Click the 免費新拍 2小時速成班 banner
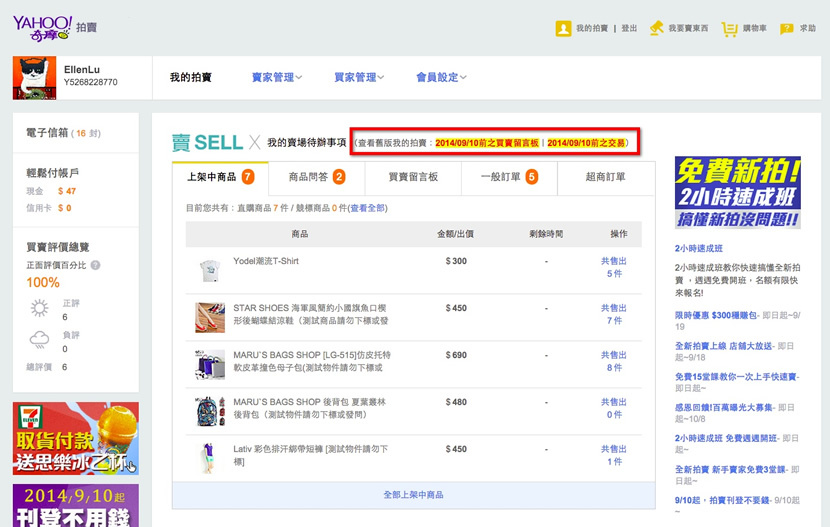 pos(737,192)
